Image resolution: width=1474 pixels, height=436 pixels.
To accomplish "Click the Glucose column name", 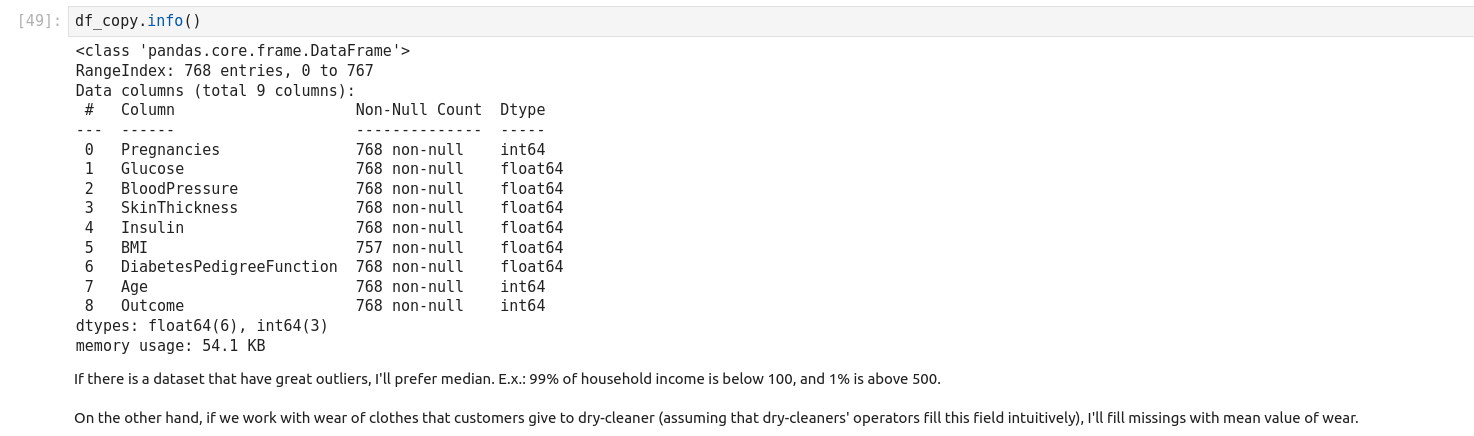I will coord(152,169).
